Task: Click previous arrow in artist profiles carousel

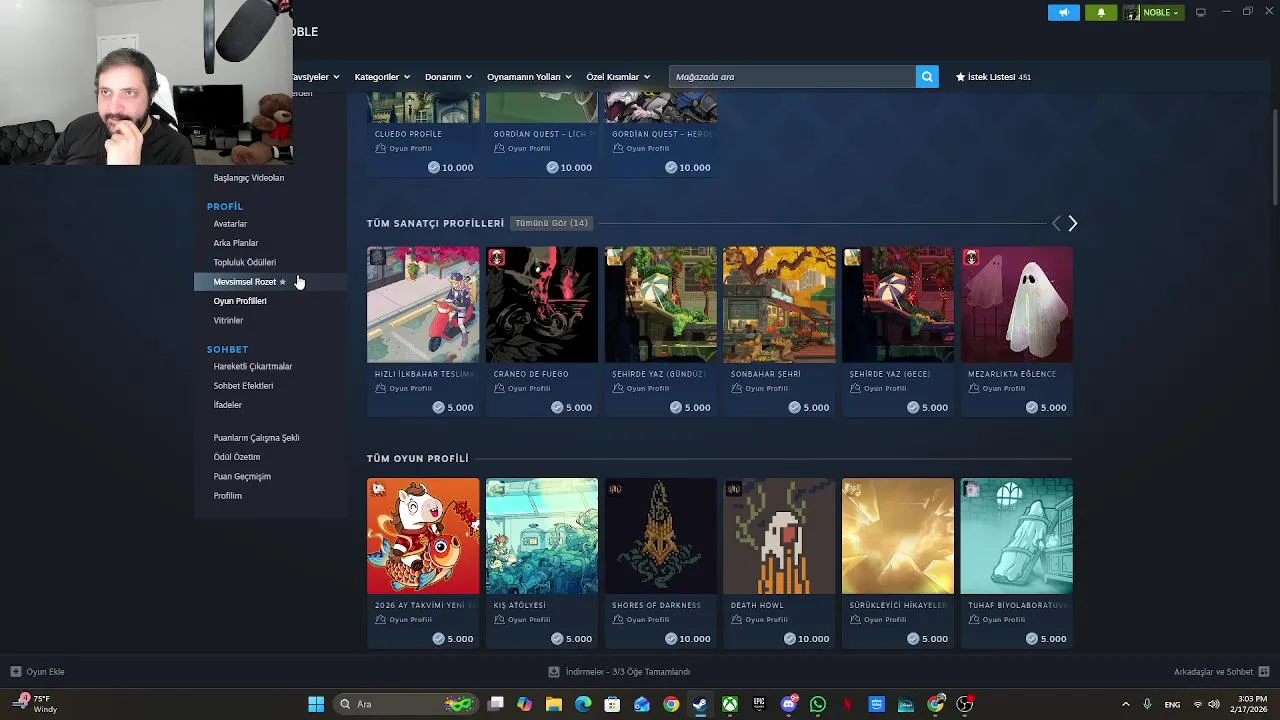Action: (1055, 224)
